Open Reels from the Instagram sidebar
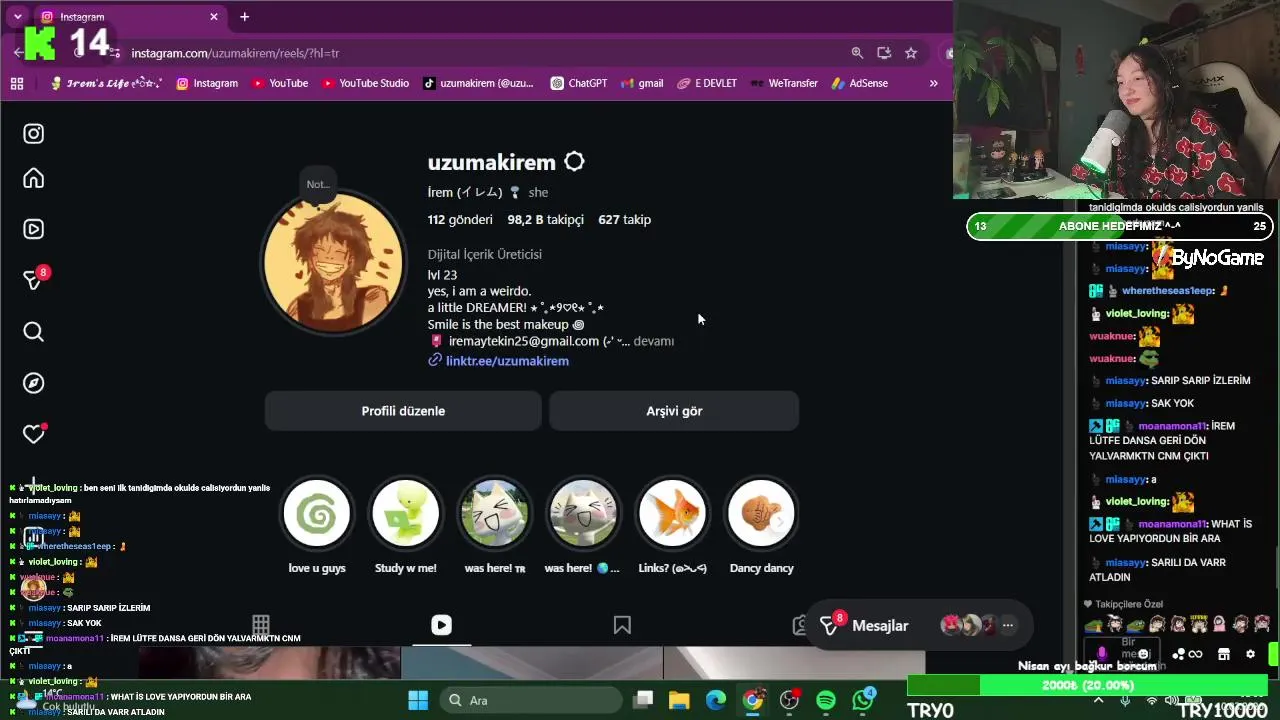1280x720 pixels. [34, 229]
